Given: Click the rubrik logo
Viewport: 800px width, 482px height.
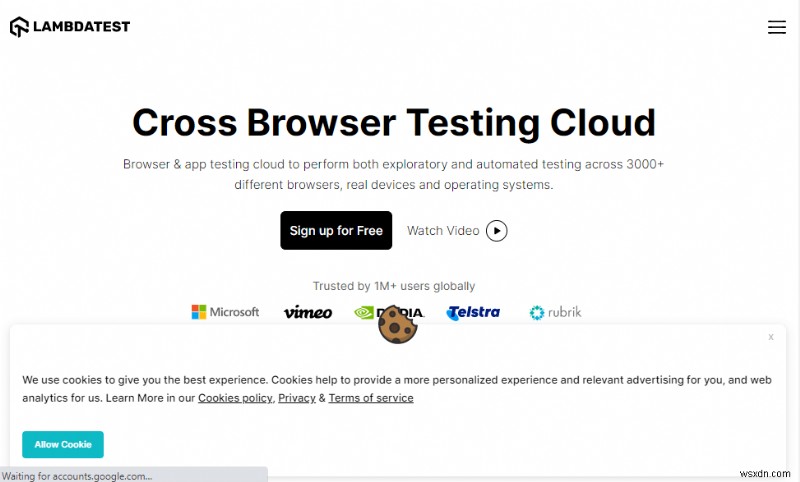Looking at the screenshot, I should tap(555, 312).
